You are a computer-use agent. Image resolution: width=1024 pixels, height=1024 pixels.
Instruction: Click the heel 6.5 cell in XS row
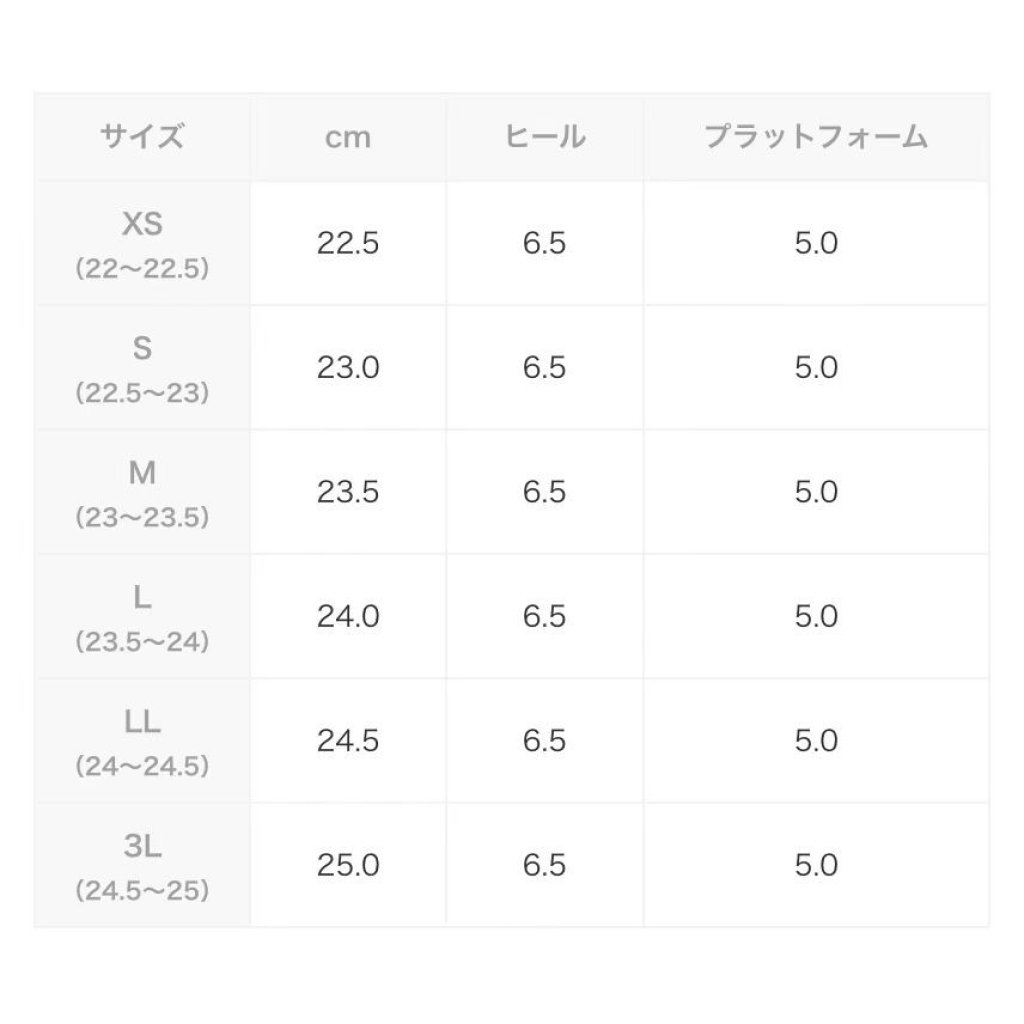pyautogui.click(x=544, y=243)
